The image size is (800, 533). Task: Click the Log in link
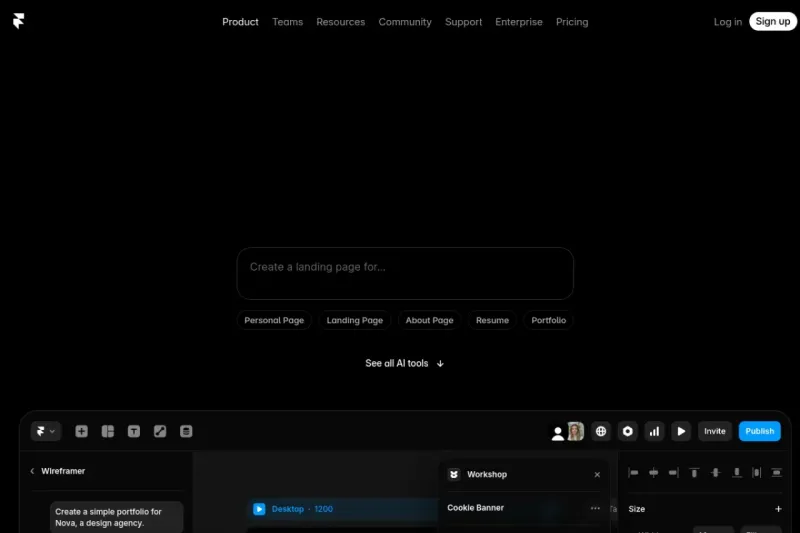[728, 22]
